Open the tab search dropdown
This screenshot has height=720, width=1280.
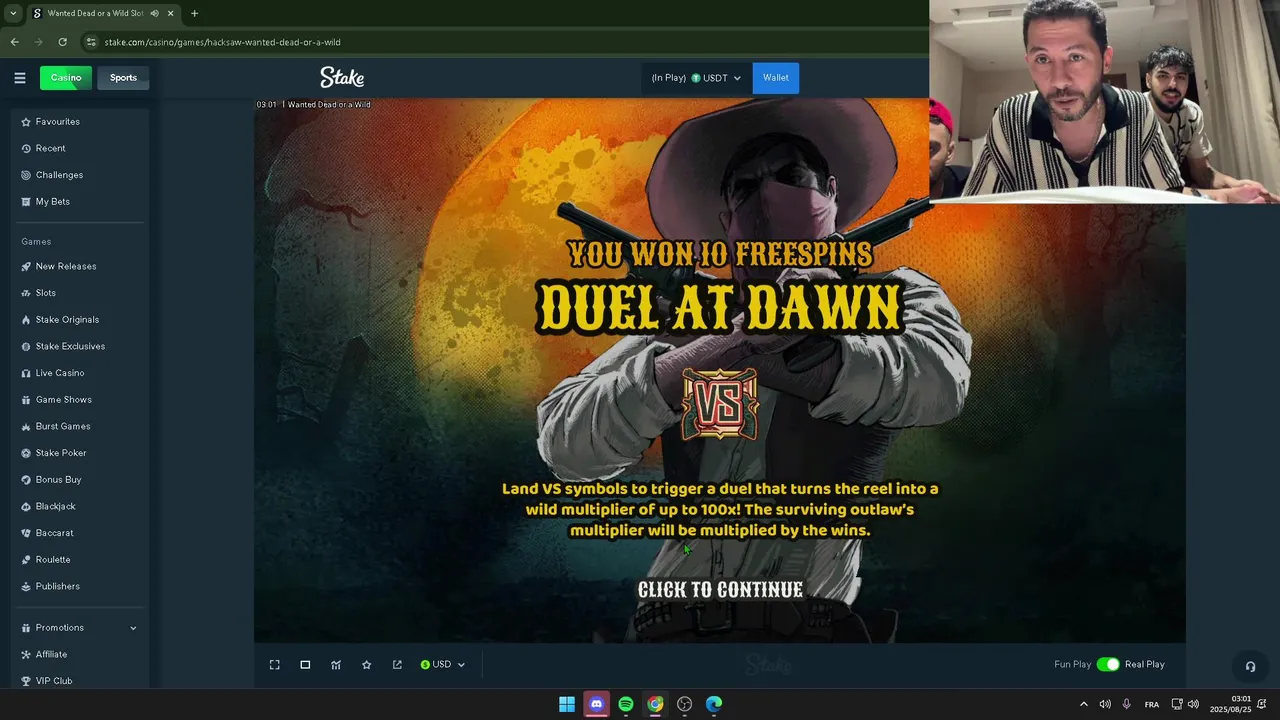point(13,14)
